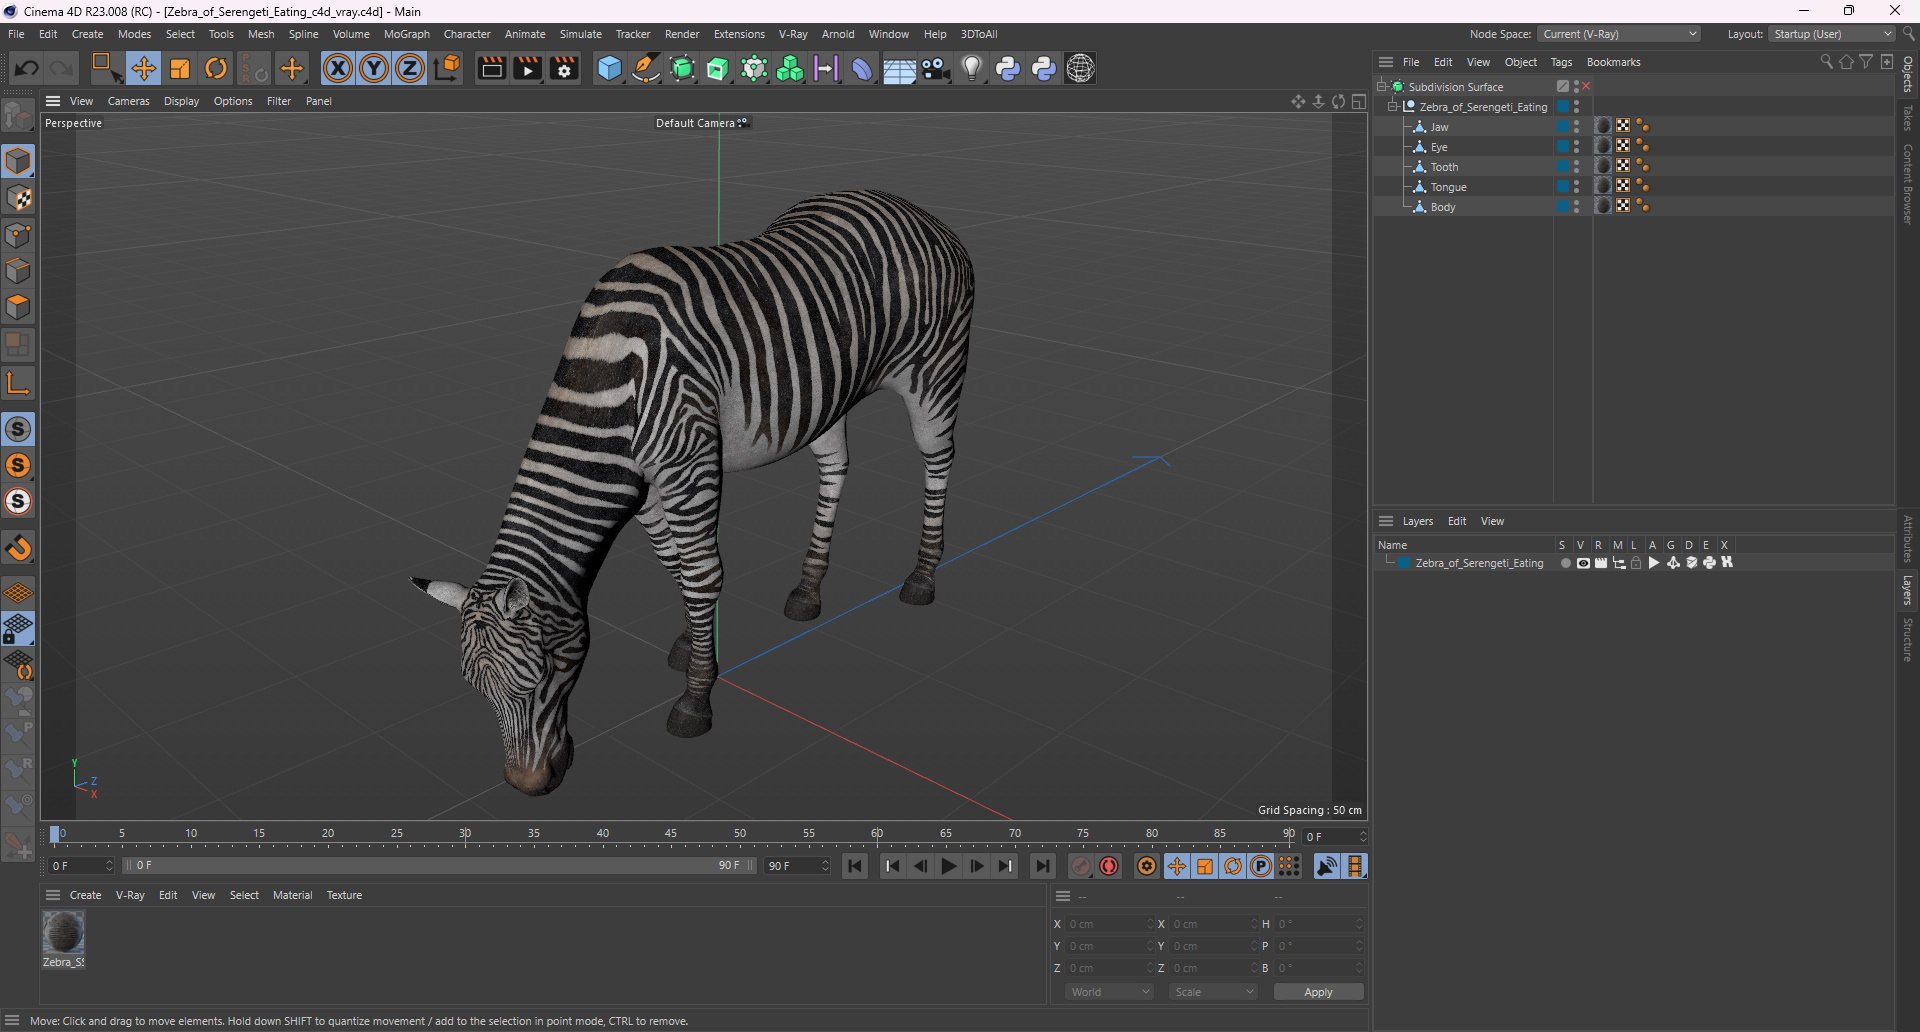Screen dimensions: 1920x1032
Task: Enable Axis mode L icon
Action: pos(18,383)
